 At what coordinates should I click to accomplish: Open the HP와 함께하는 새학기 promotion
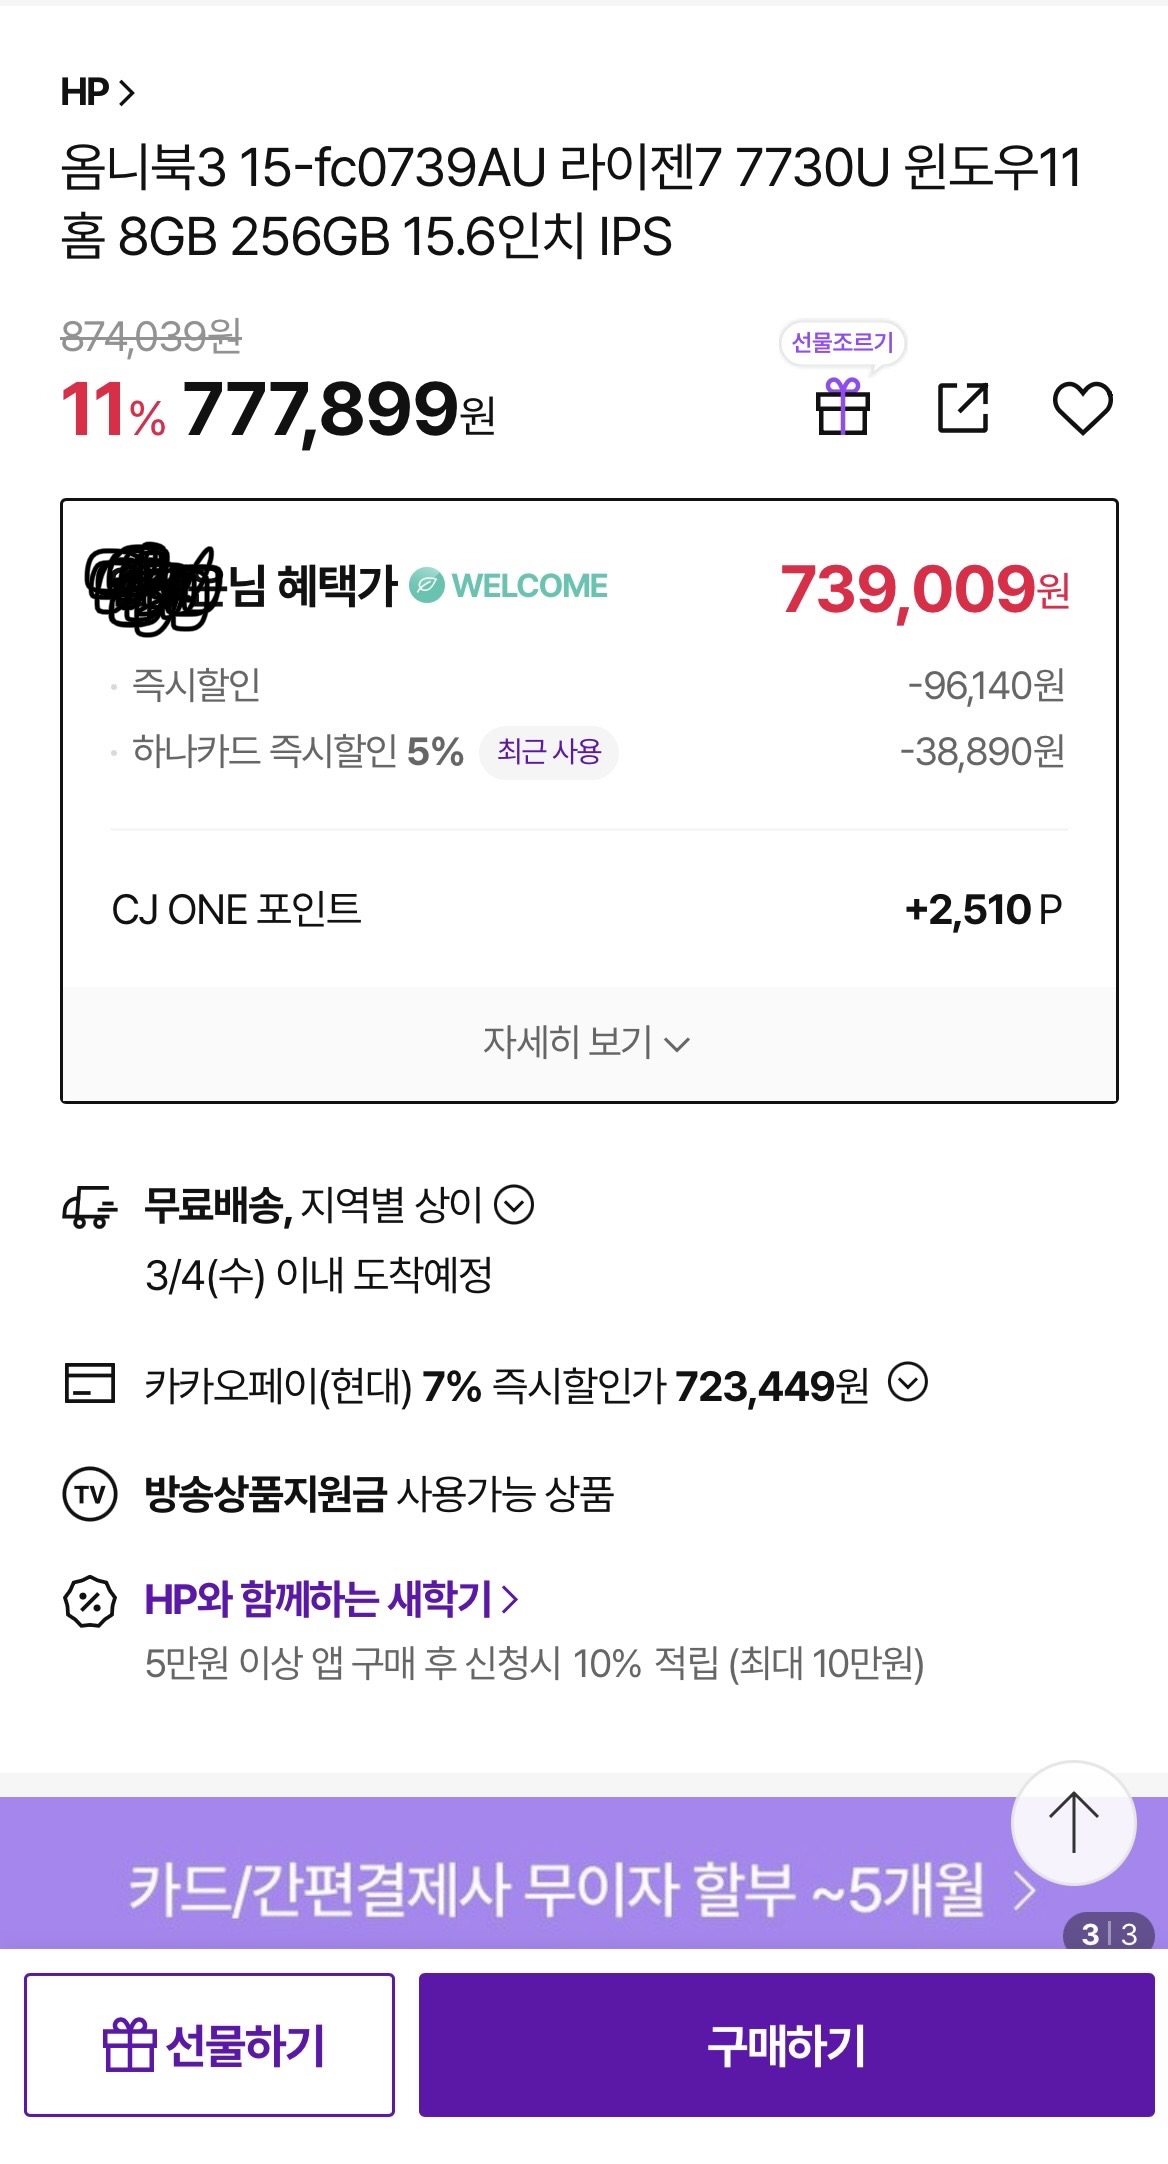click(x=332, y=1599)
